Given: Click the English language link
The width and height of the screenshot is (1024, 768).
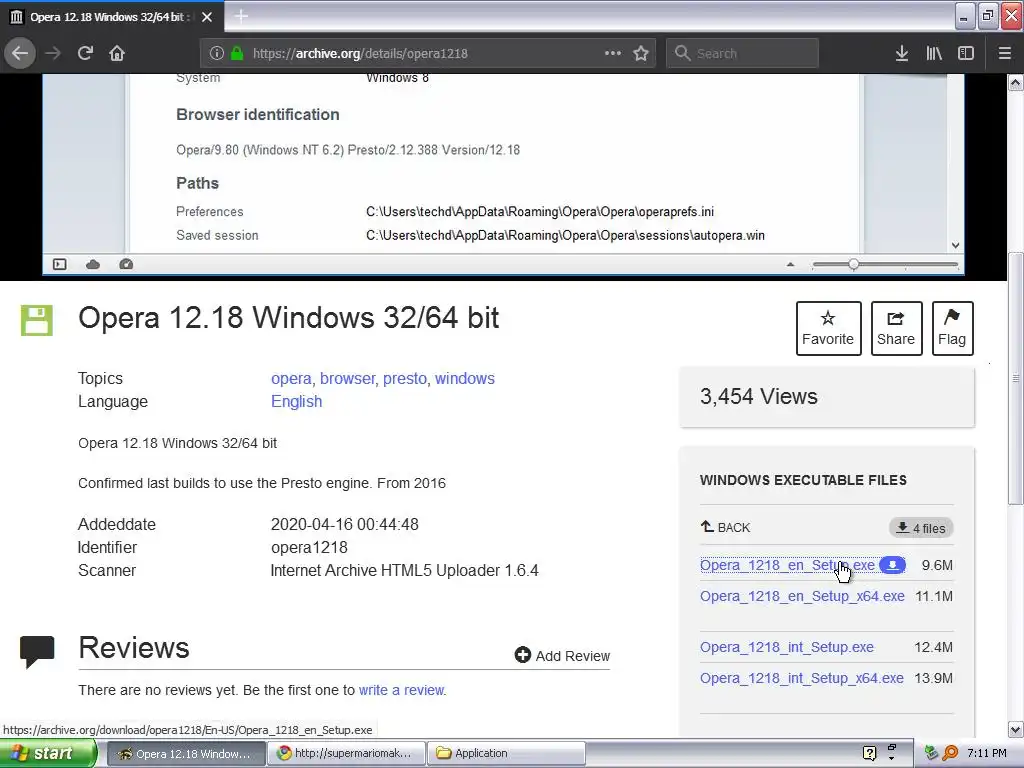Looking at the screenshot, I should click(296, 402).
